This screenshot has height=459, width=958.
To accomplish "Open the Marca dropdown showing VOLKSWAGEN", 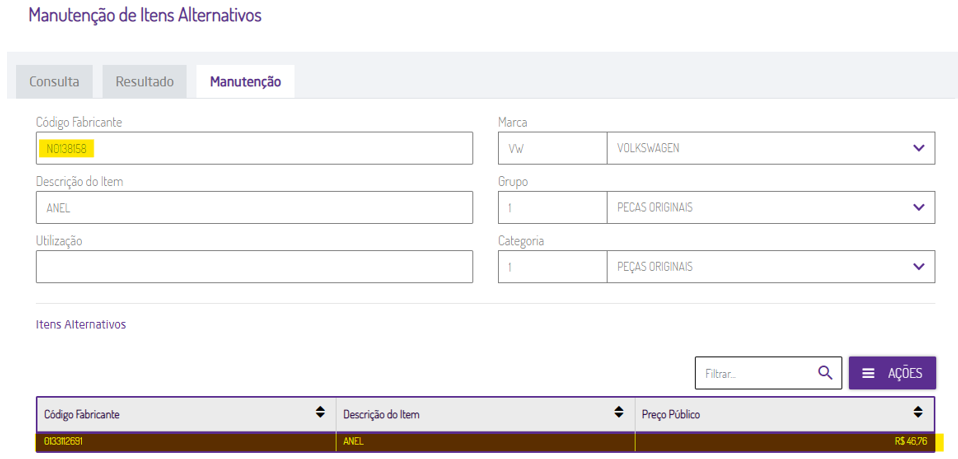I will pos(770,148).
